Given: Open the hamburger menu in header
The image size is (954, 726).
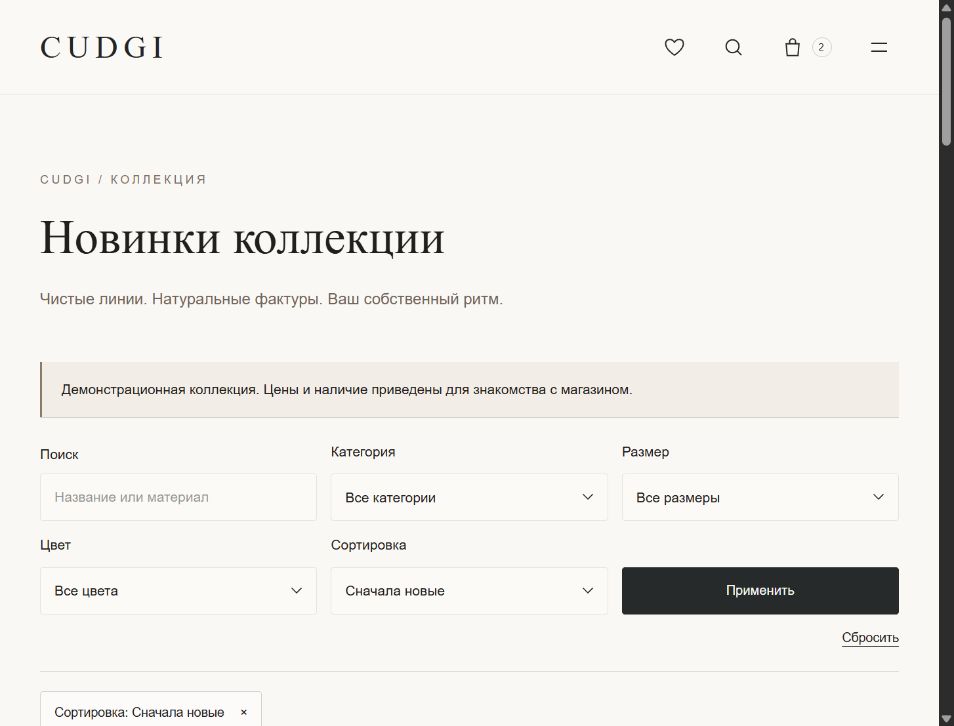Looking at the screenshot, I should tap(879, 47).
